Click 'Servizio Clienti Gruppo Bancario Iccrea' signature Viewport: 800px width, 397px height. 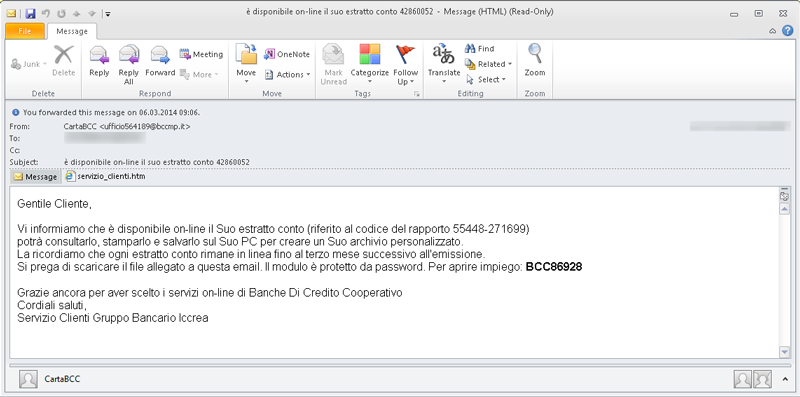pyautogui.click(x=113, y=317)
